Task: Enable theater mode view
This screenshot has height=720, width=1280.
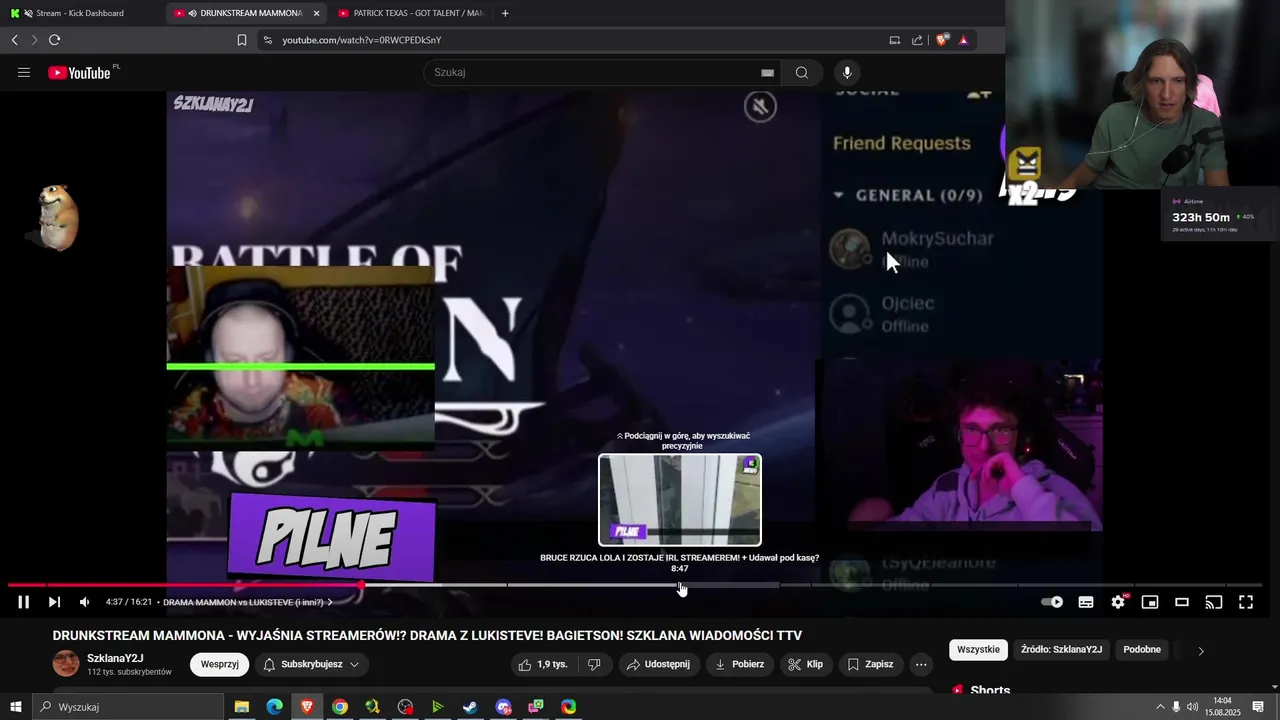Action: click(x=1182, y=602)
